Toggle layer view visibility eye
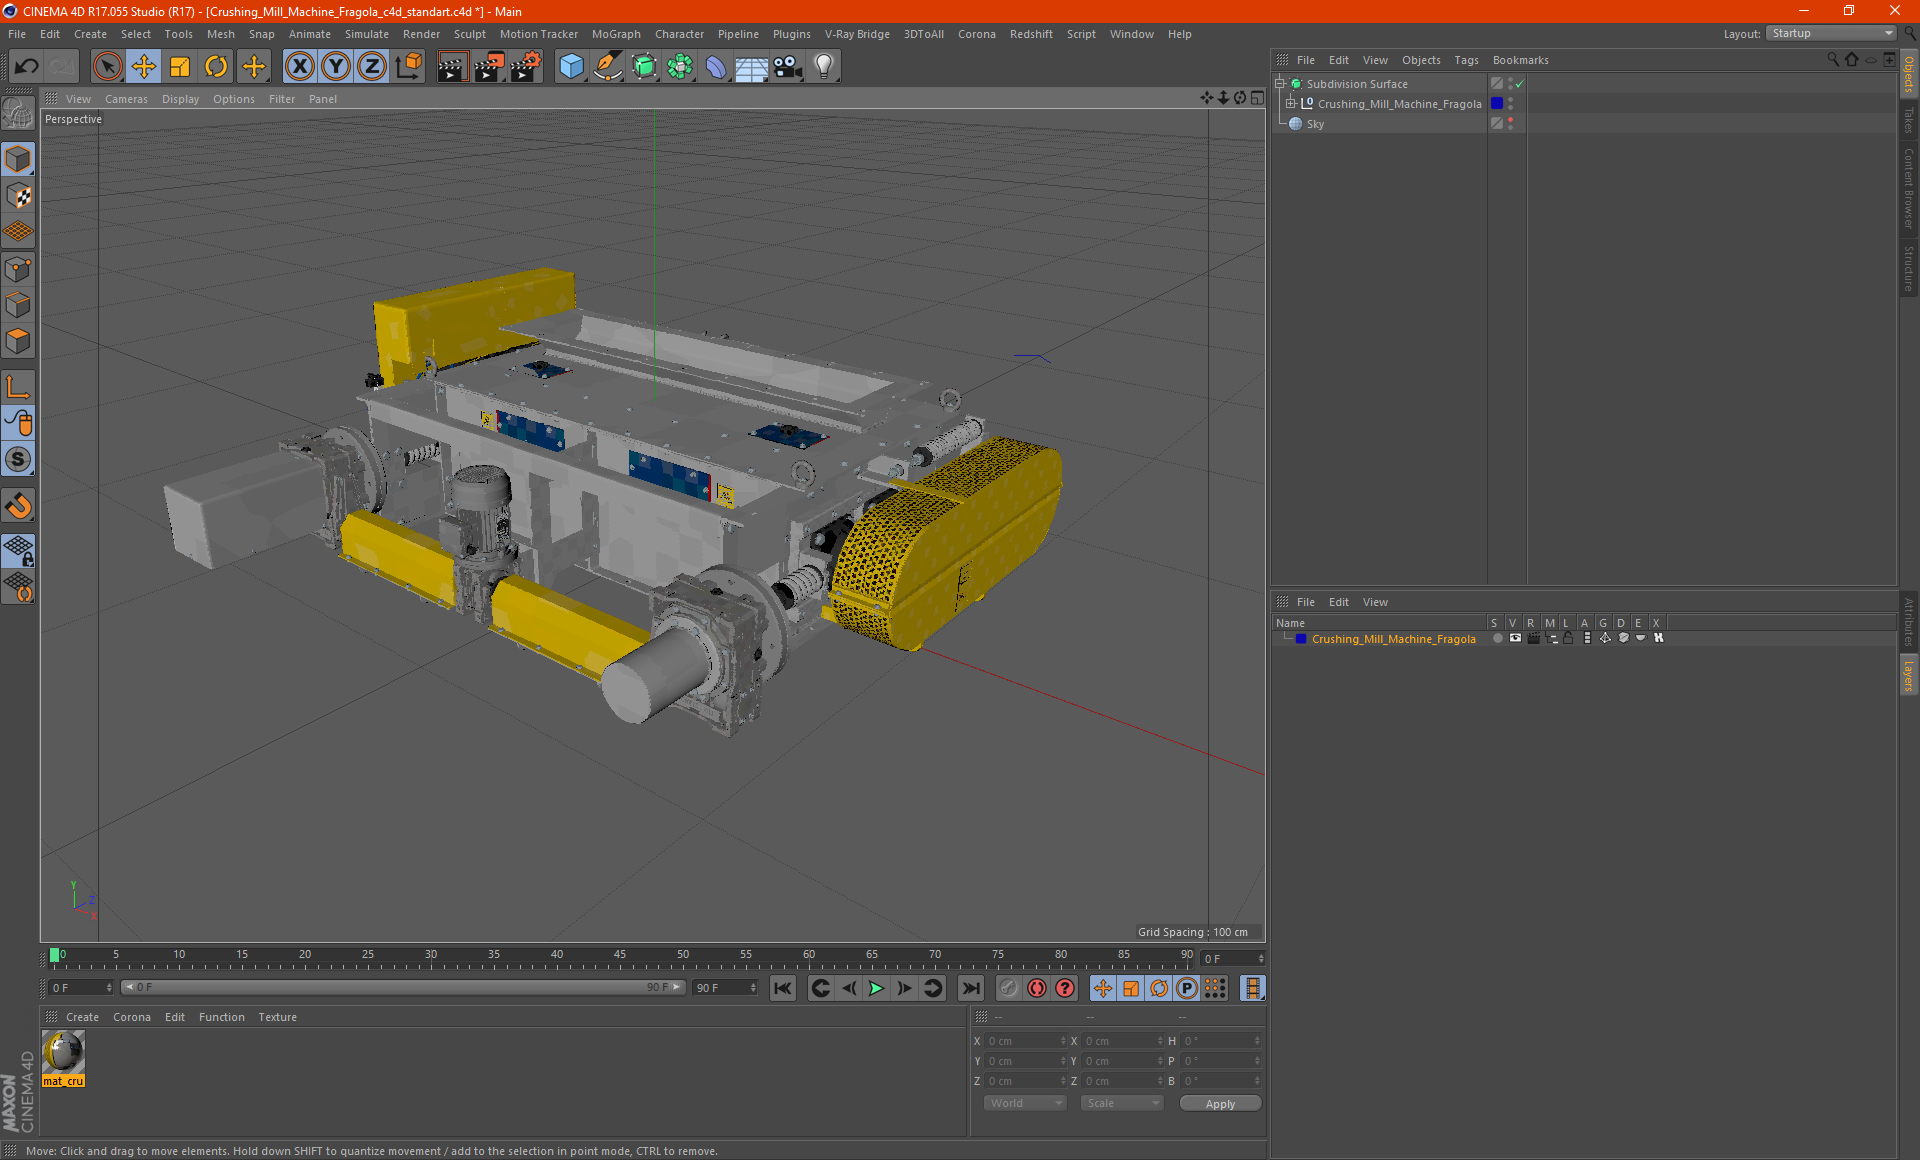This screenshot has width=1920, height=1160. click(1515, 638)
